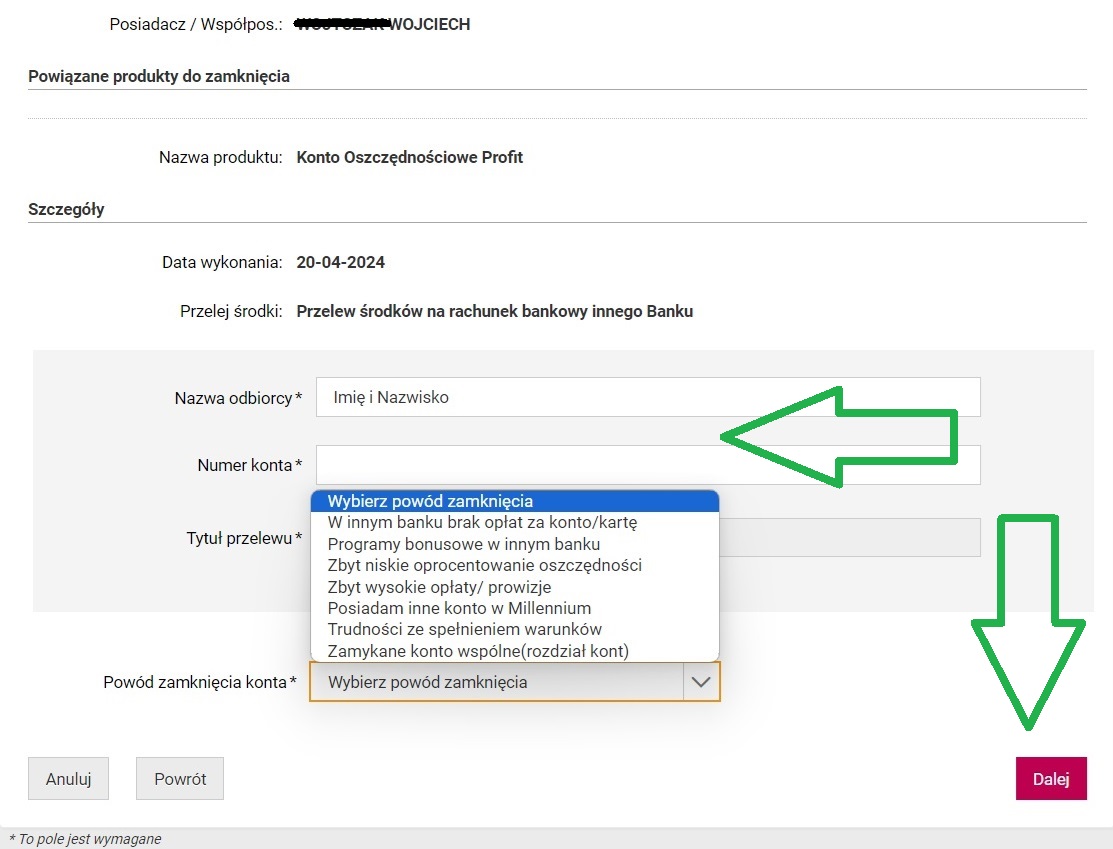1113x849 pixels.
Task: Select highlighted 'Wybierz powód zamknięcia' list entry
Action: 431,501
